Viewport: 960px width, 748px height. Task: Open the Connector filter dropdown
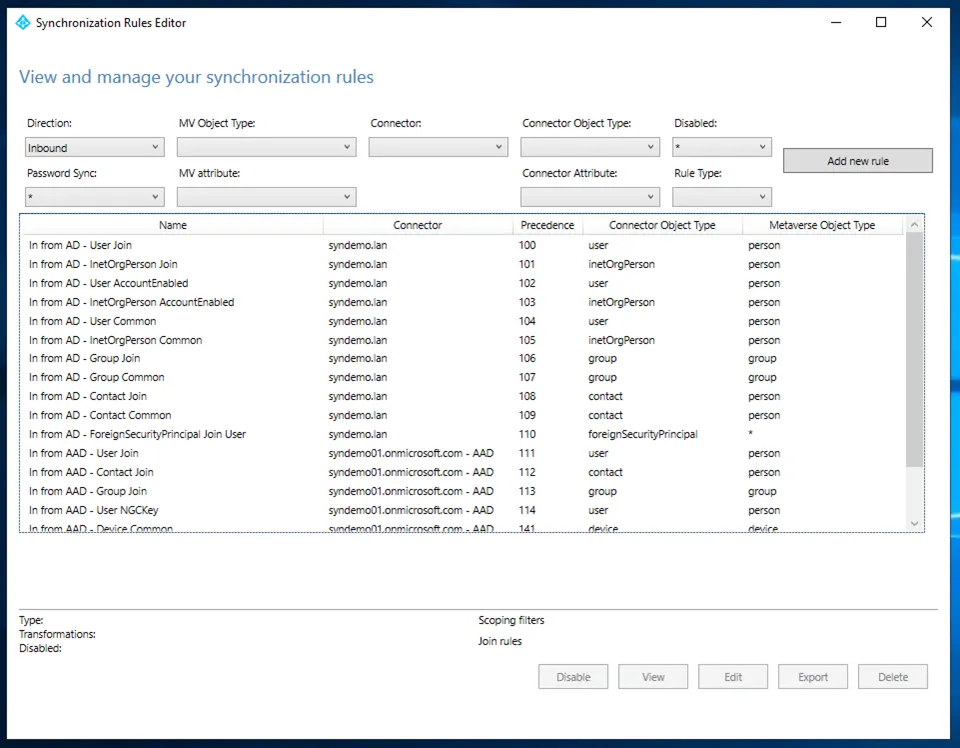pyautogui.click(x=438, y=147)
